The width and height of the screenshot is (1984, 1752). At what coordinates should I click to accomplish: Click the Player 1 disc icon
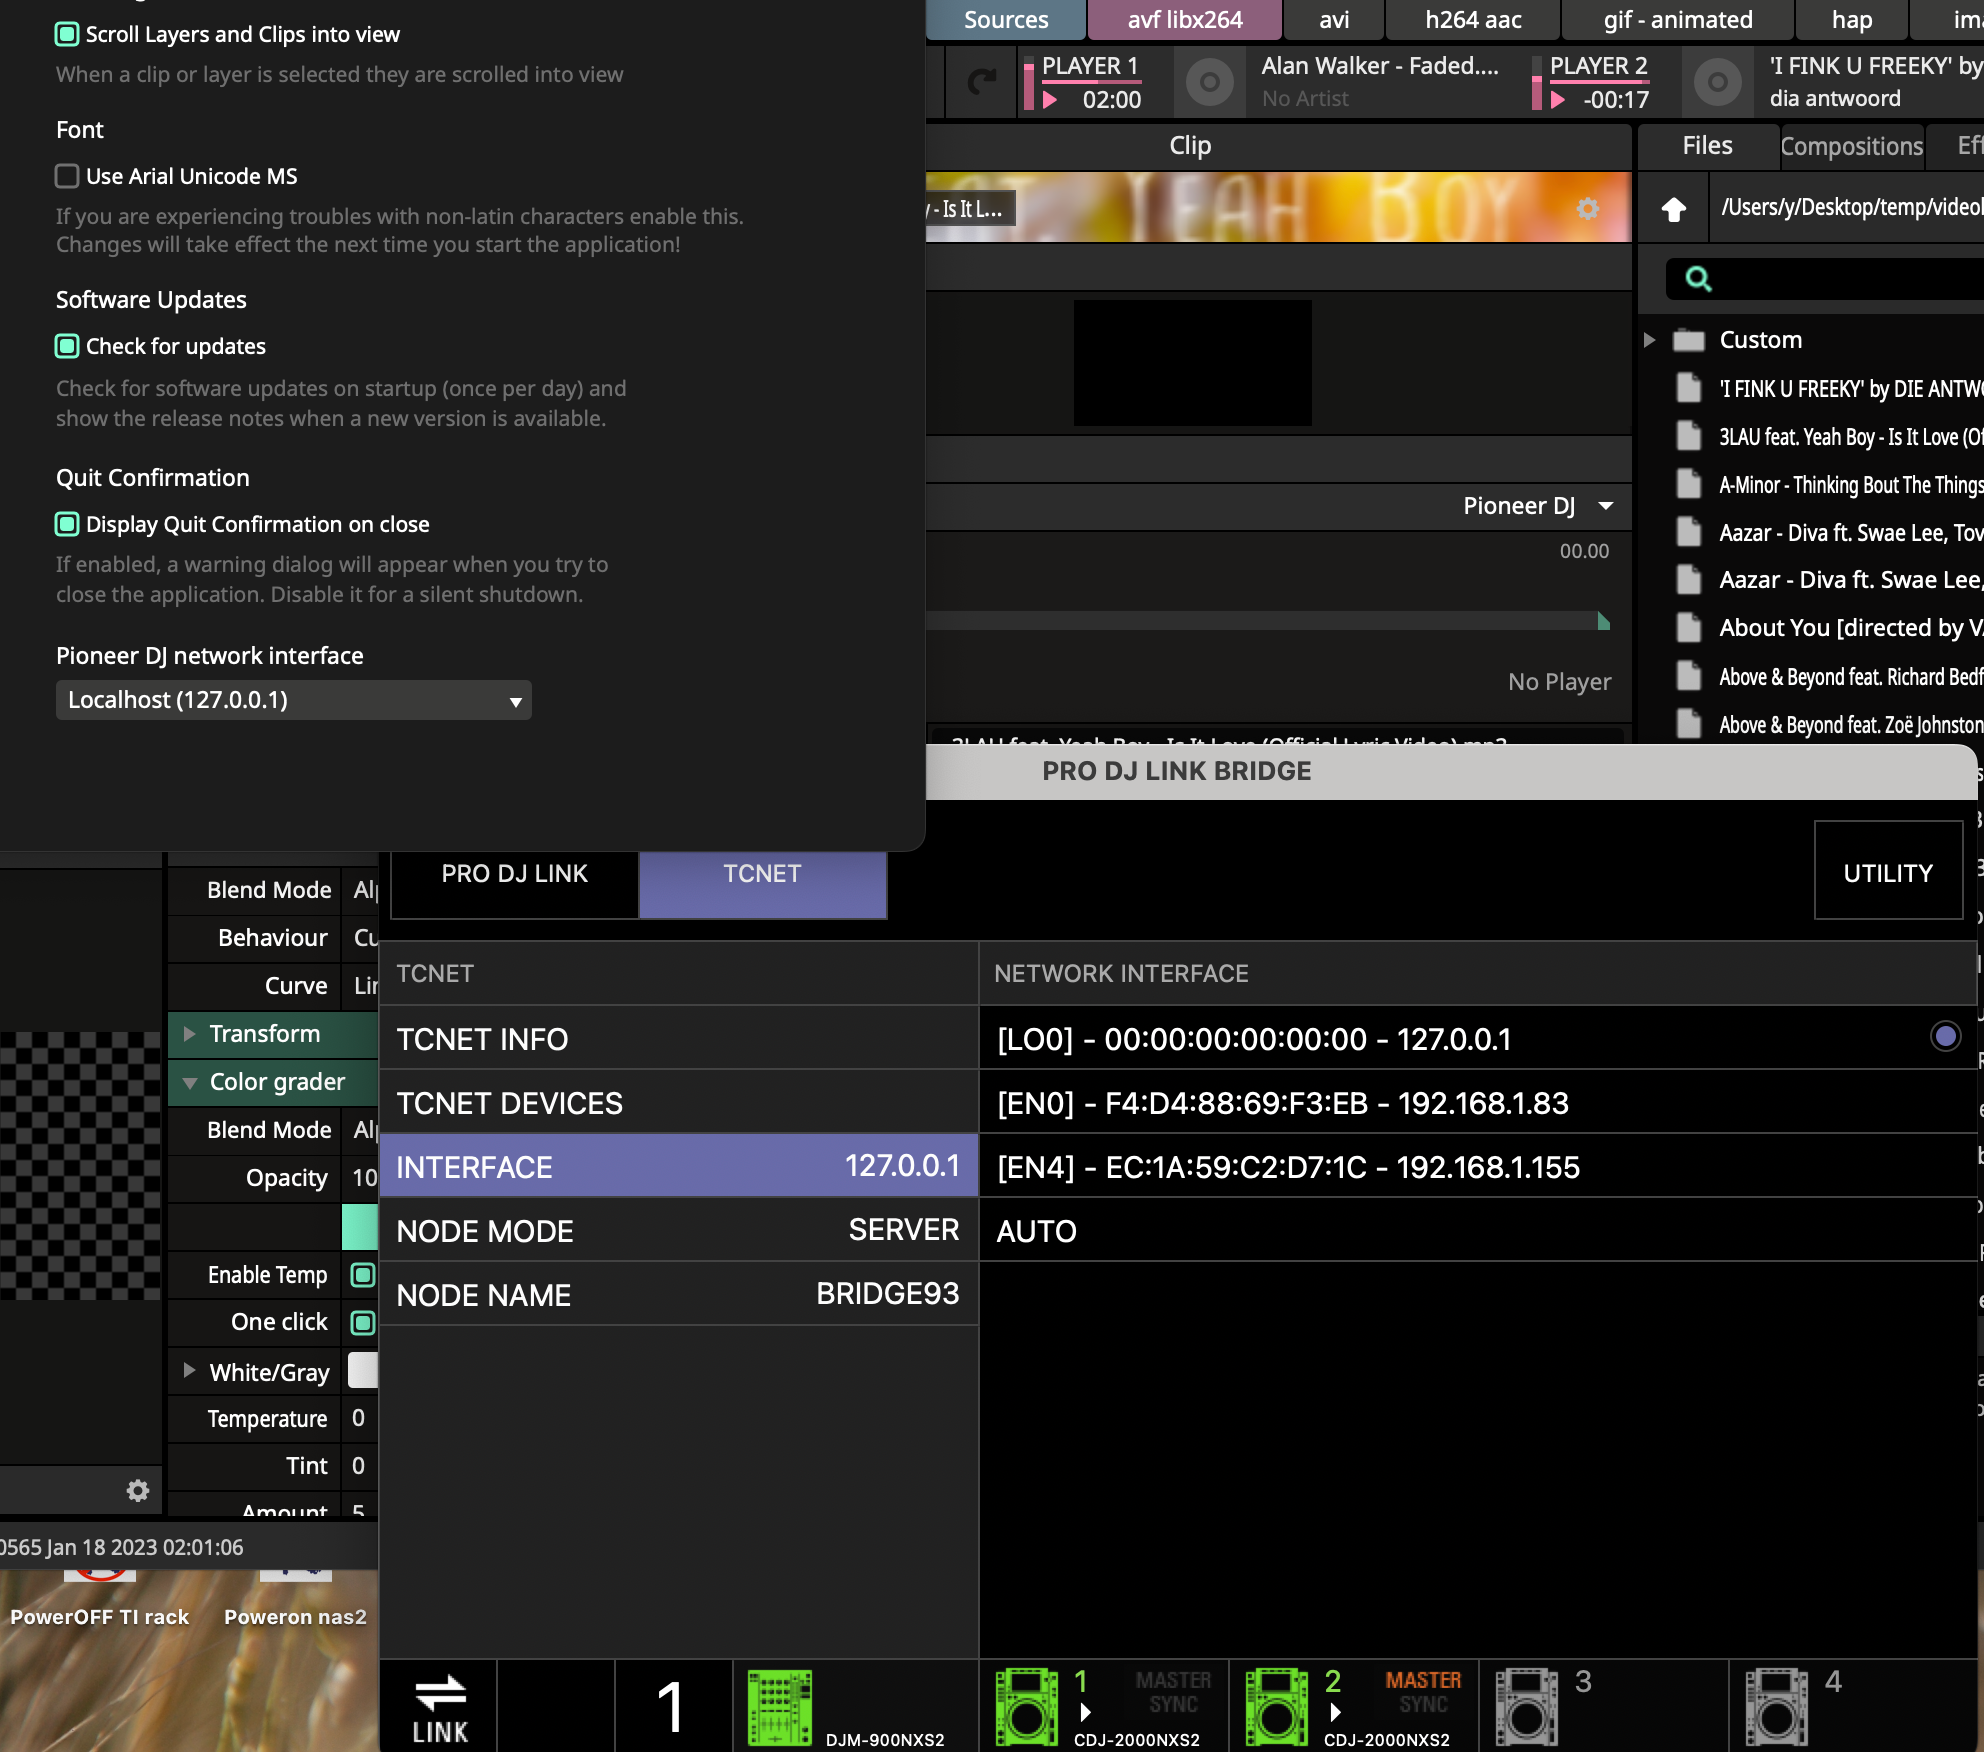[x=1209, y=82]
